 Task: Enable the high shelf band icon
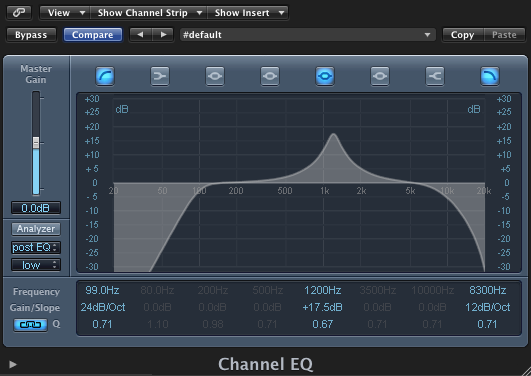[x=435, y=76]
